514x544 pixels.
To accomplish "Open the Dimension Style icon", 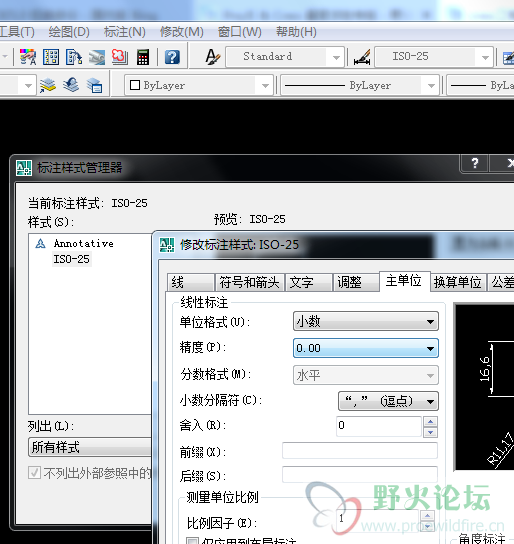I will pyautogui.click(x=362, y=57).
